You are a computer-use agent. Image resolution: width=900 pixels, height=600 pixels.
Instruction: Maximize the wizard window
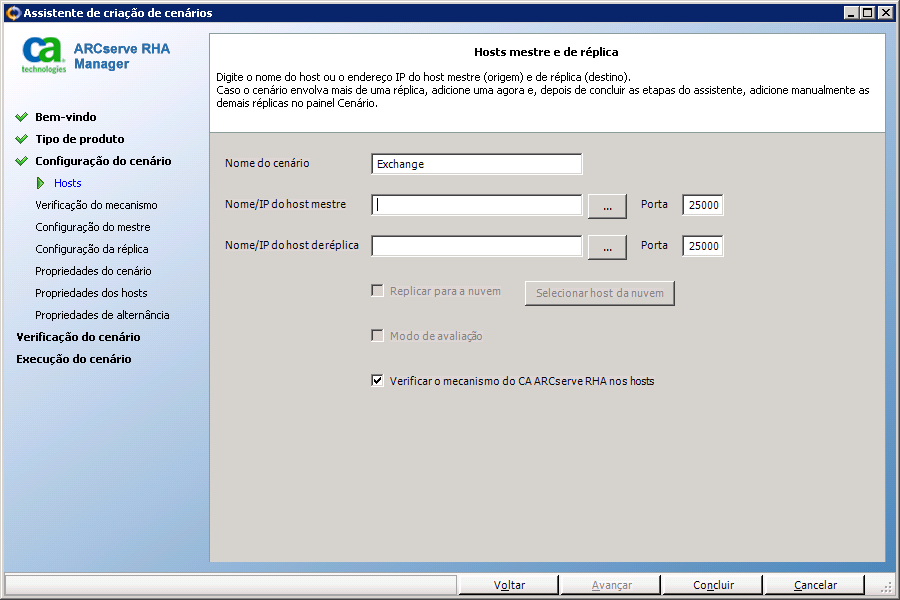tap(867, 13)
